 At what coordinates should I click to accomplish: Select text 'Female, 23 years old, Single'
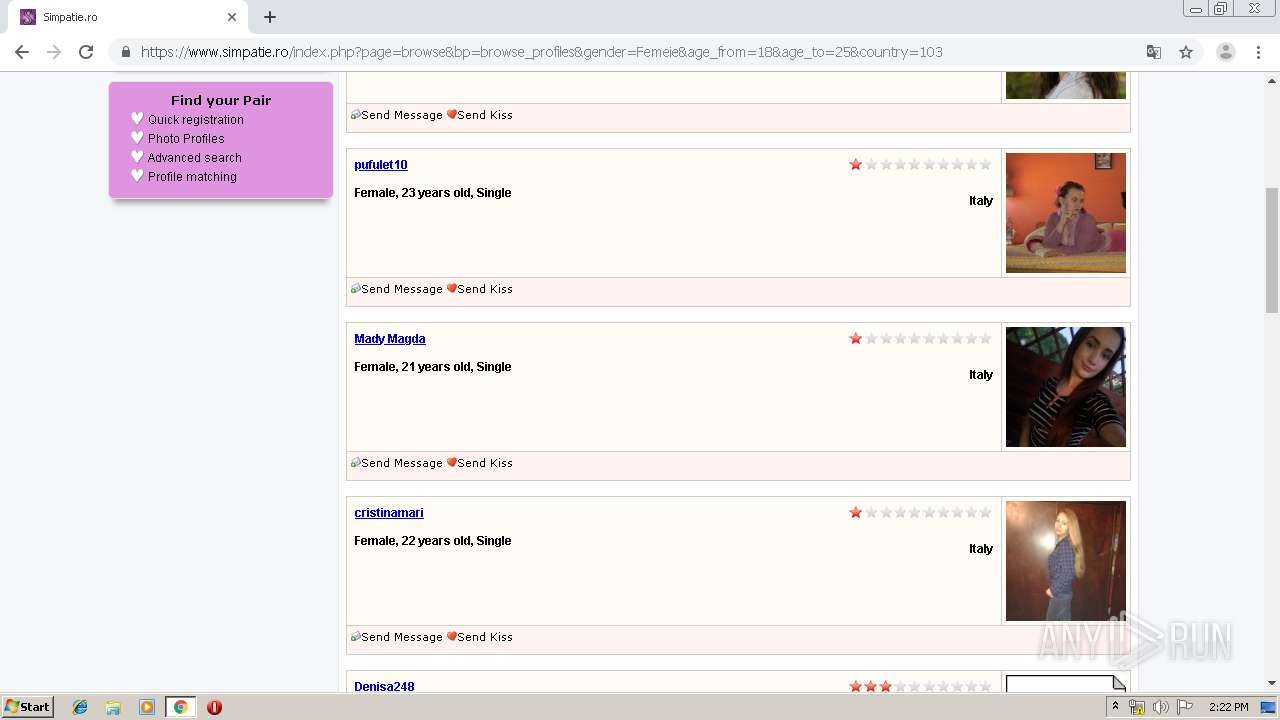(432, 193)
